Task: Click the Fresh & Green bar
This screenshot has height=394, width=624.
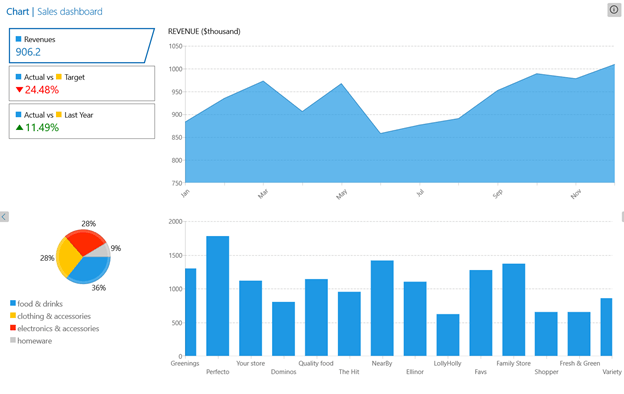Action: coord(579,334)
